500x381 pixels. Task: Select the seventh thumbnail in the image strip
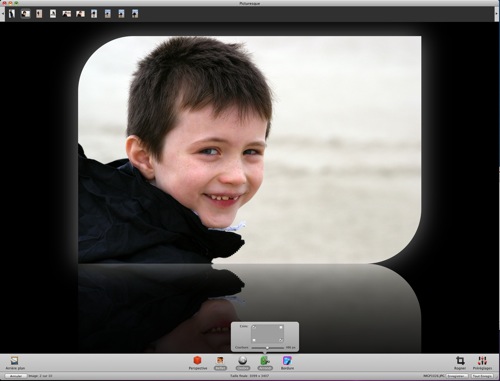tap(94, 14)
